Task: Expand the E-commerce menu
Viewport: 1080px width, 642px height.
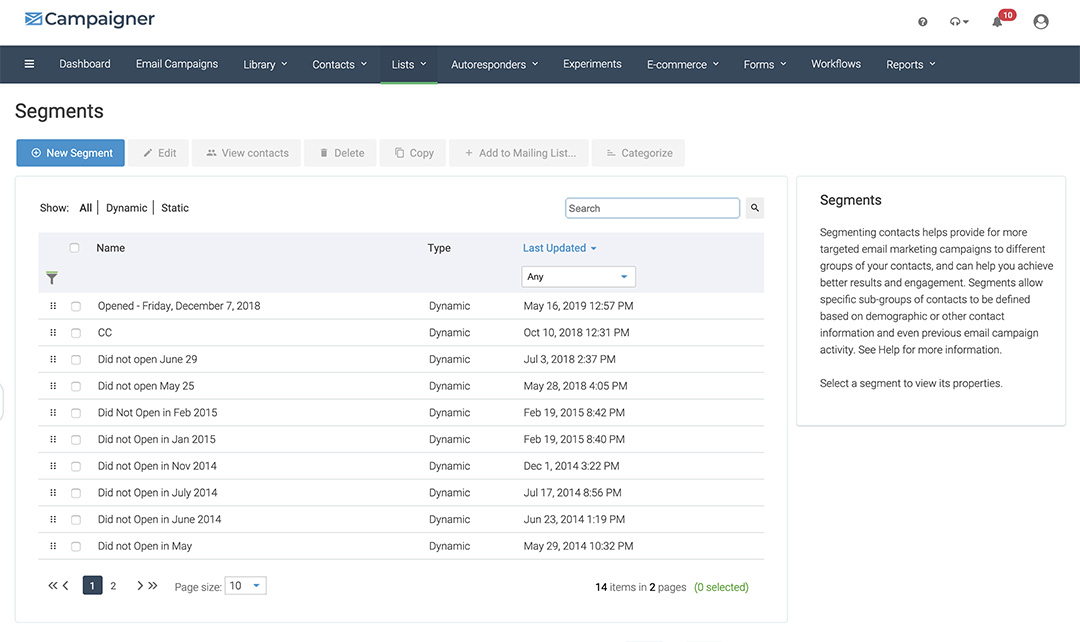Action: (683, 64)
